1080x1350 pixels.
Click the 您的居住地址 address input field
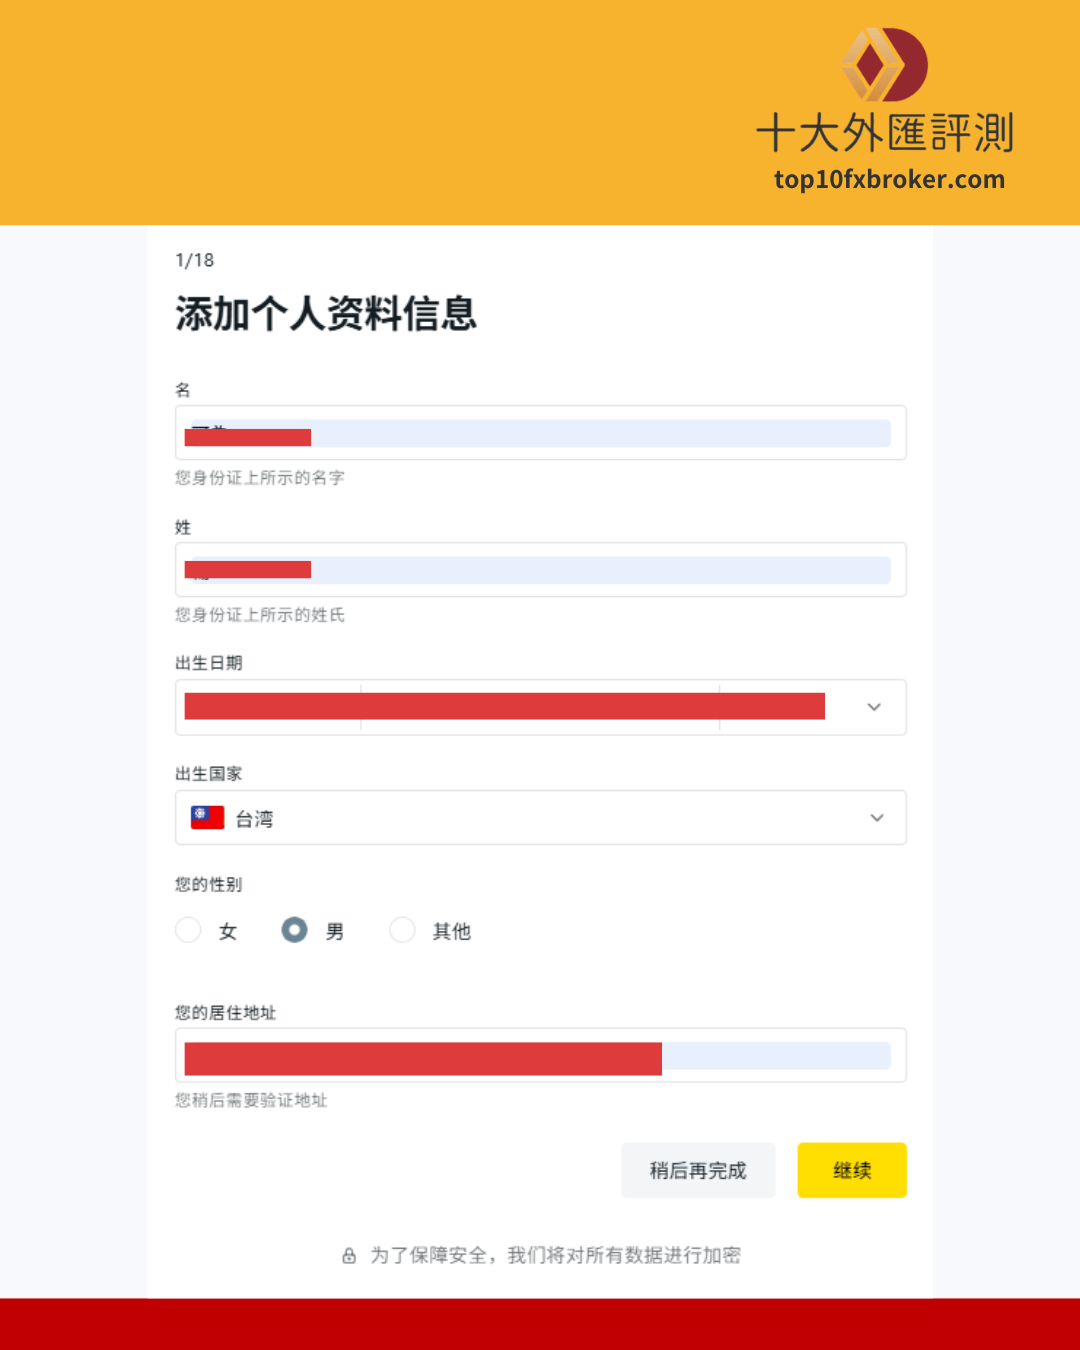click(x=541, y=1055)
